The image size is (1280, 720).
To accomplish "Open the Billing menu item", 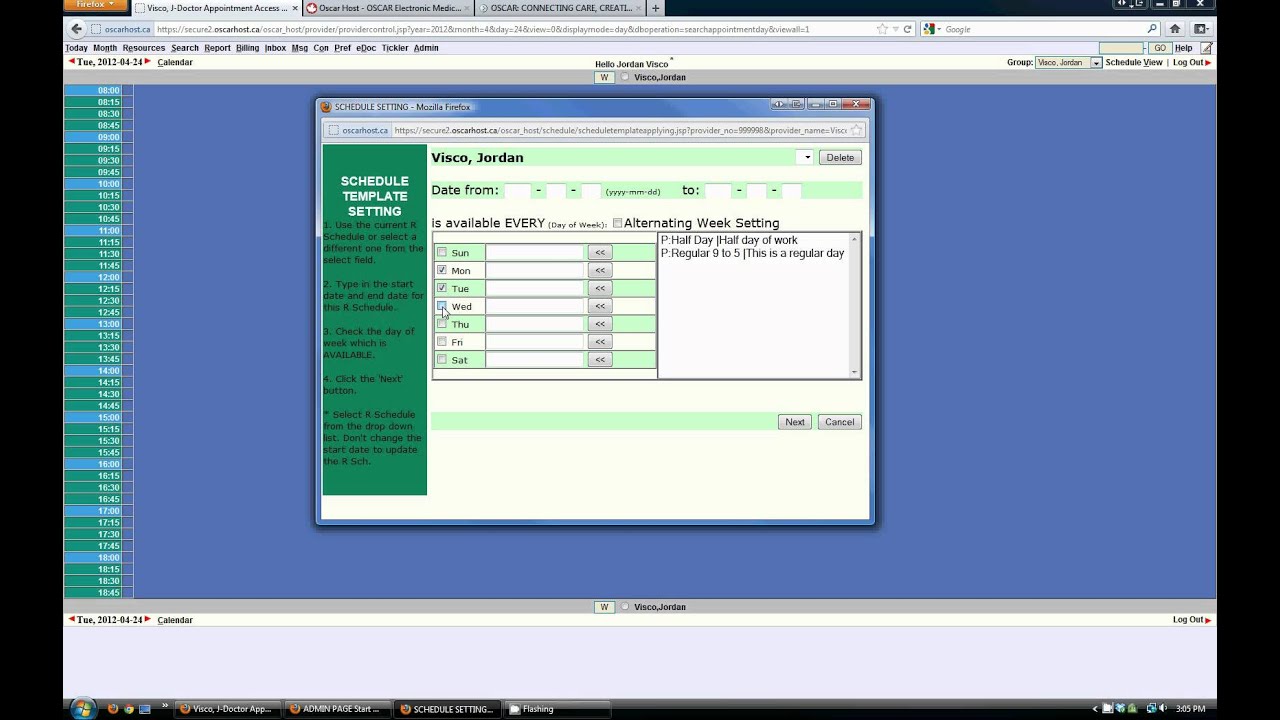I will (247, 48).
